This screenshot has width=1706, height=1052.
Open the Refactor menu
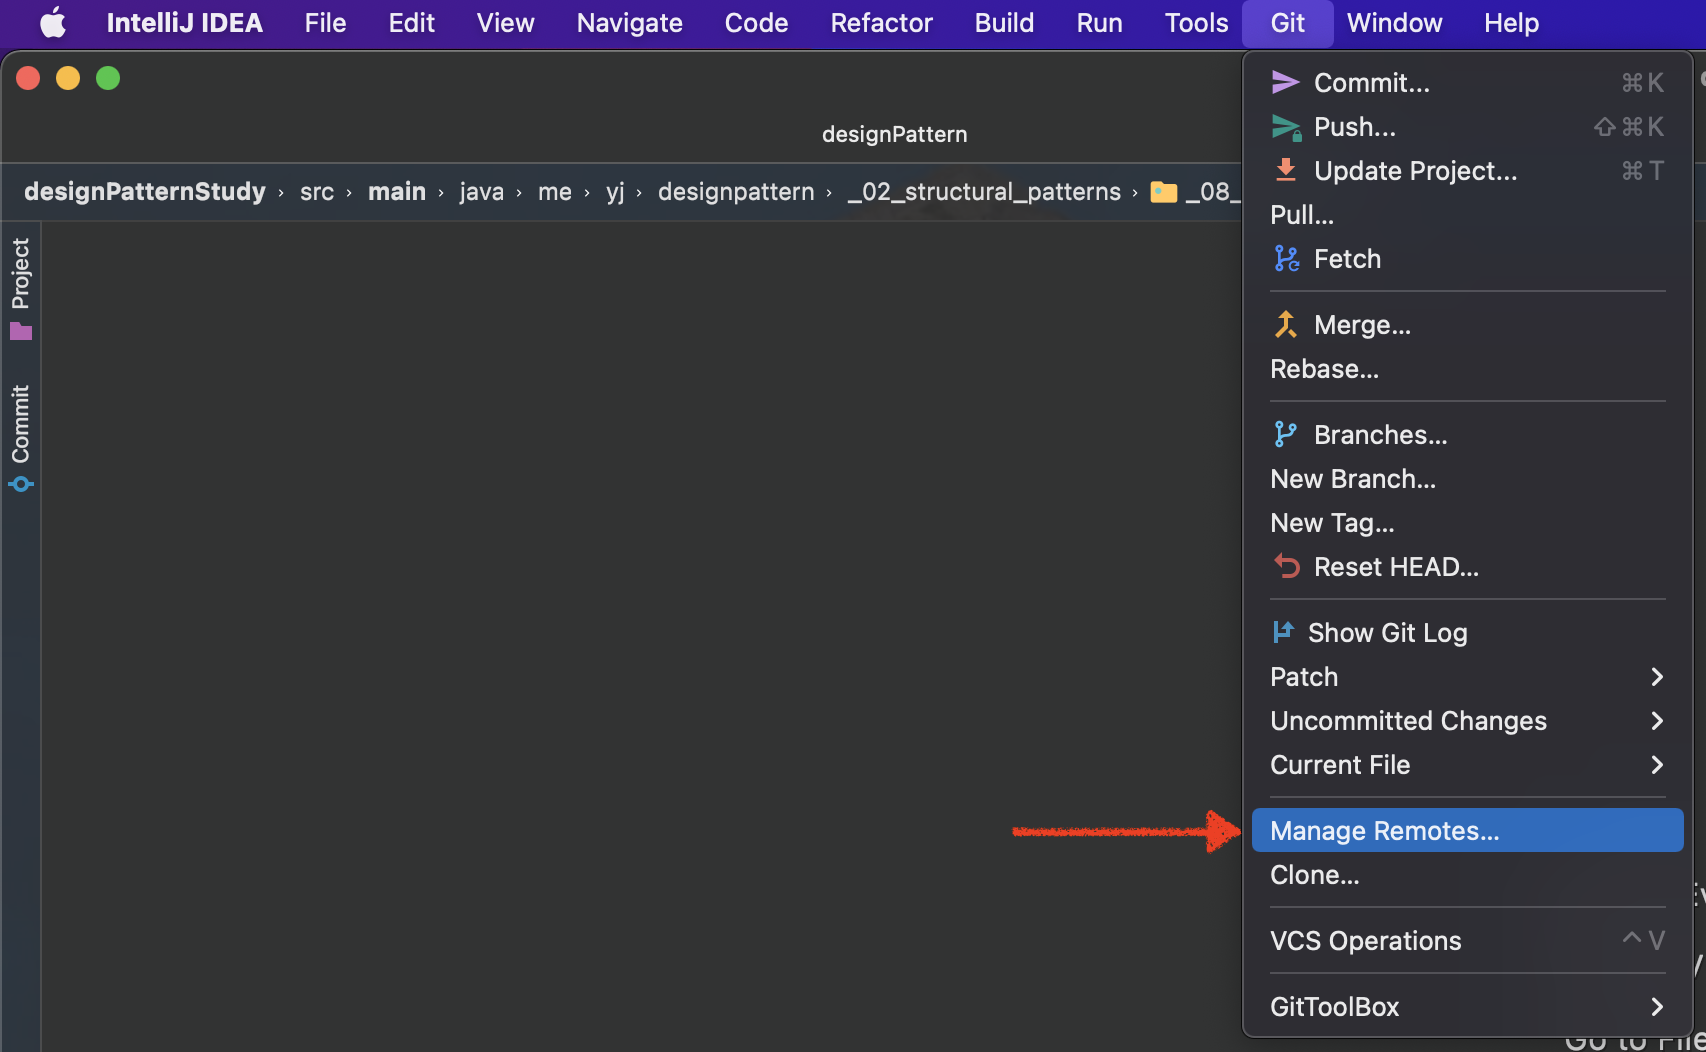point(881,22)
